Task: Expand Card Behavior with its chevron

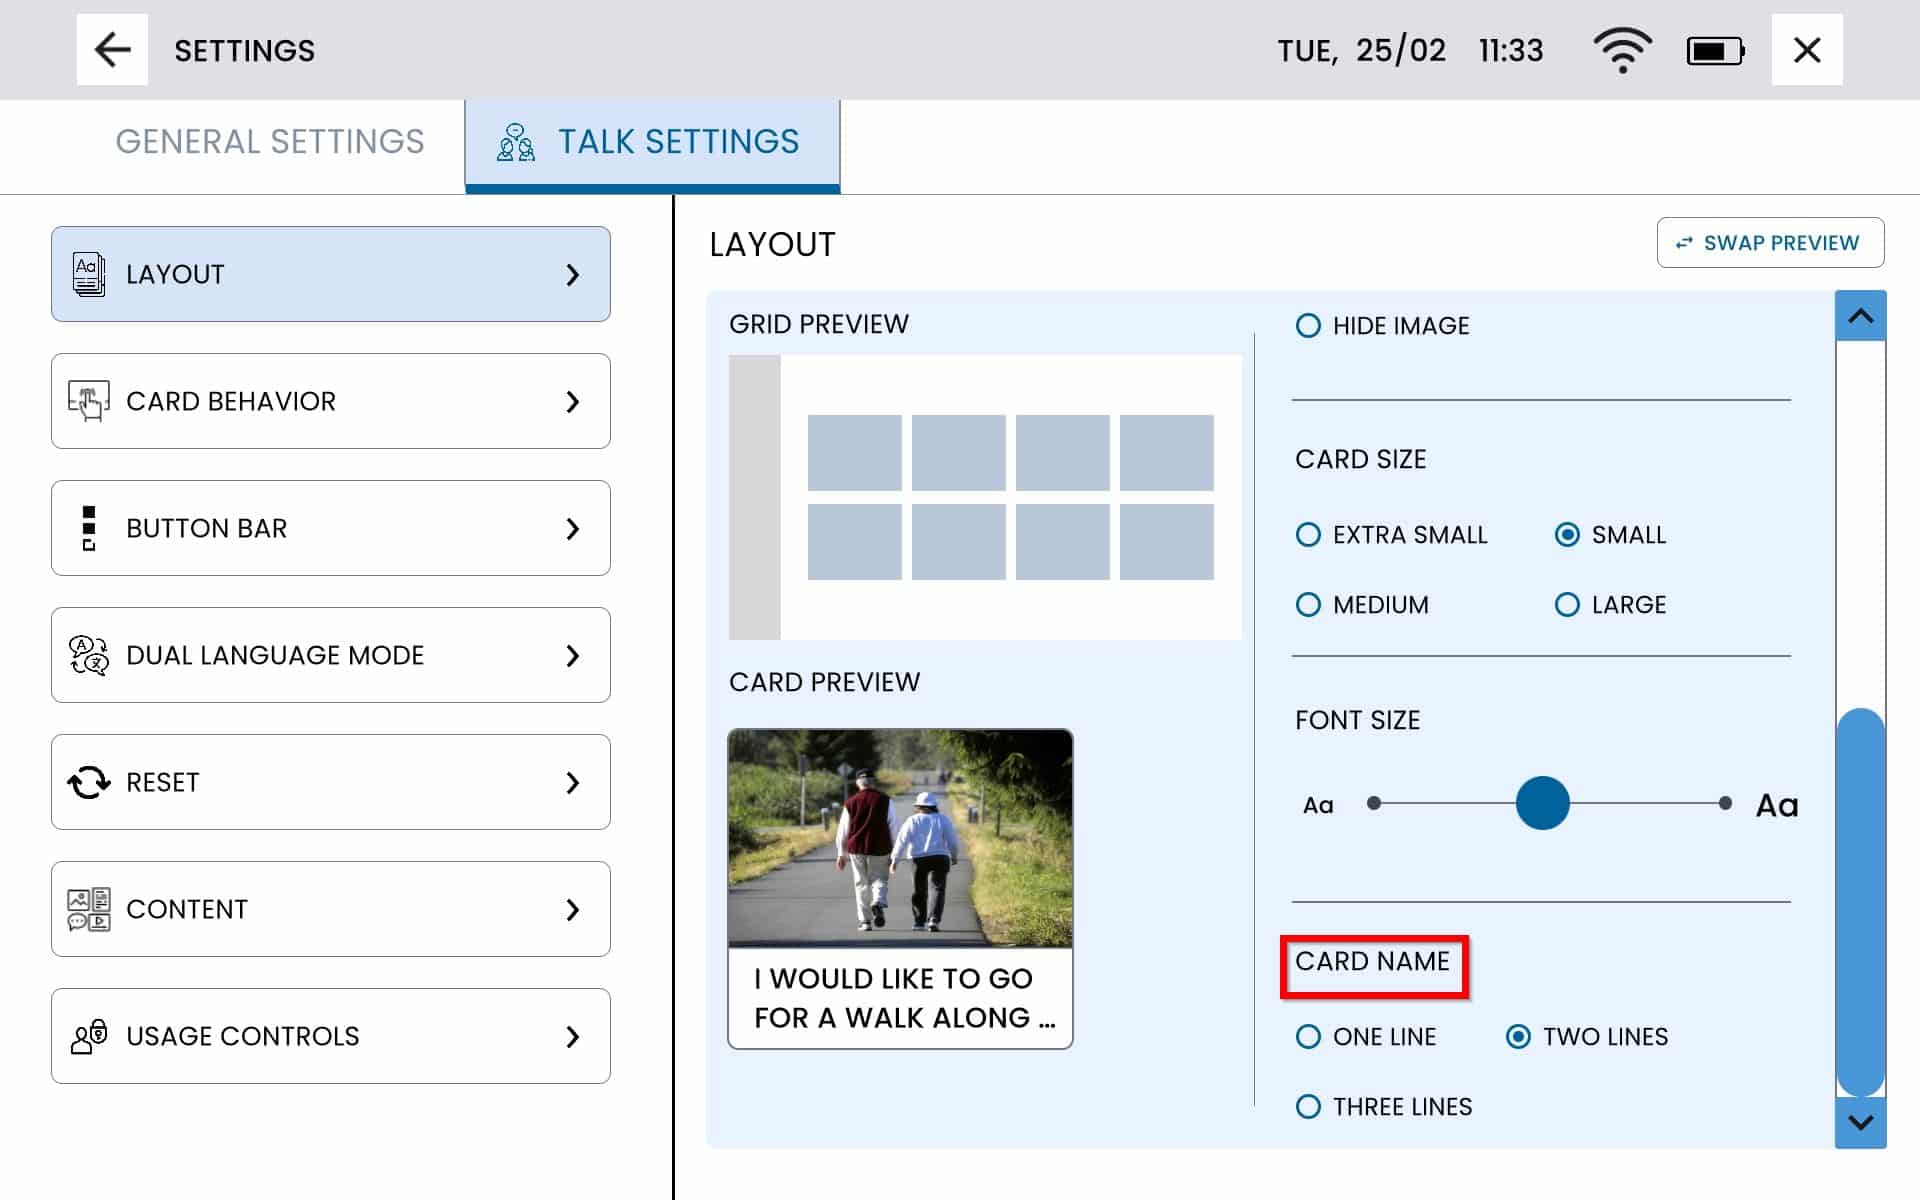Action: pos(572,401)
